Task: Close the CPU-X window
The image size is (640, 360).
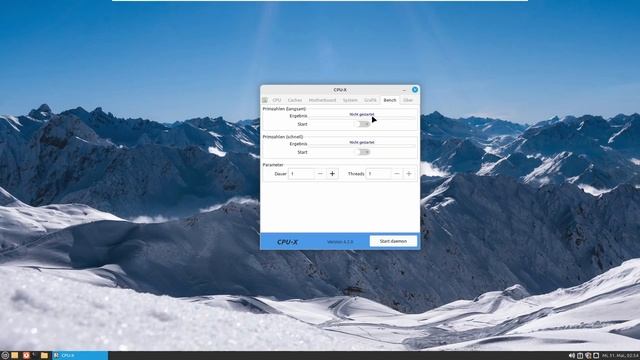Action: pos(415,90)
